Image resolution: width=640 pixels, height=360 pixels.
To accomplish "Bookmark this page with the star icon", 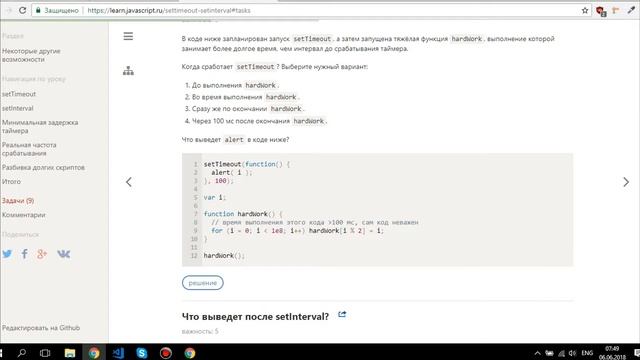I will tap(585, 10).
